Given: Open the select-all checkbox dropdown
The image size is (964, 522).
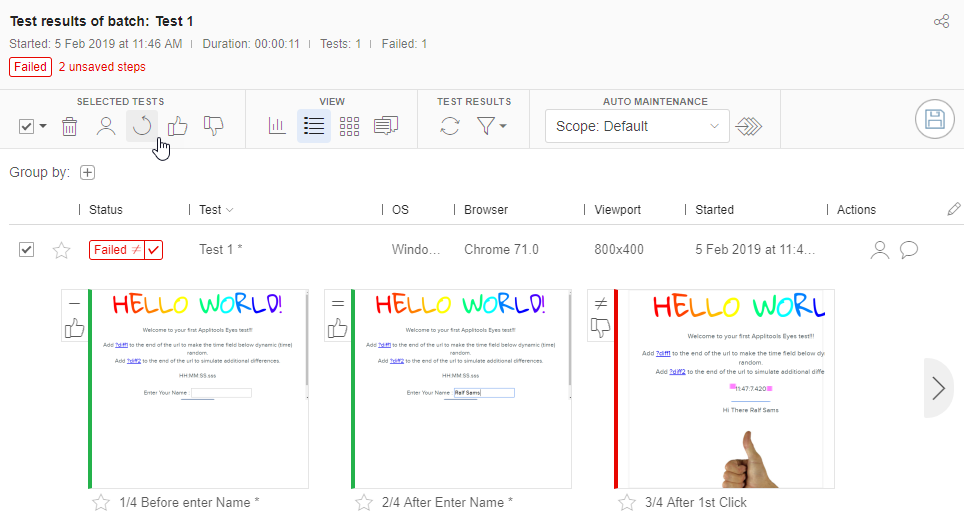Looking at the screenshot, I should click(43, 127).
